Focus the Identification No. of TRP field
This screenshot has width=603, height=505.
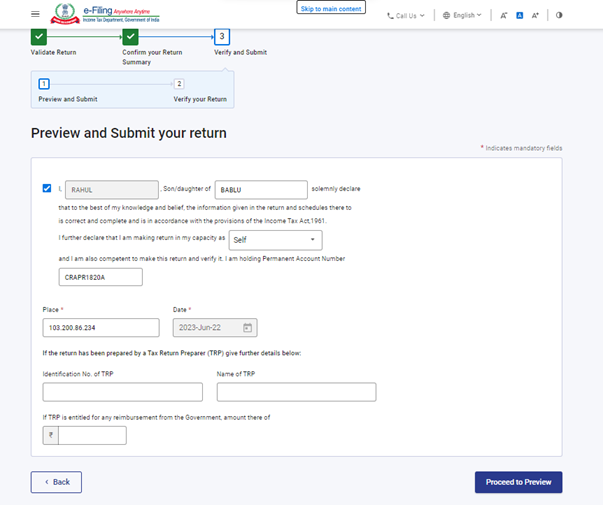108,392
